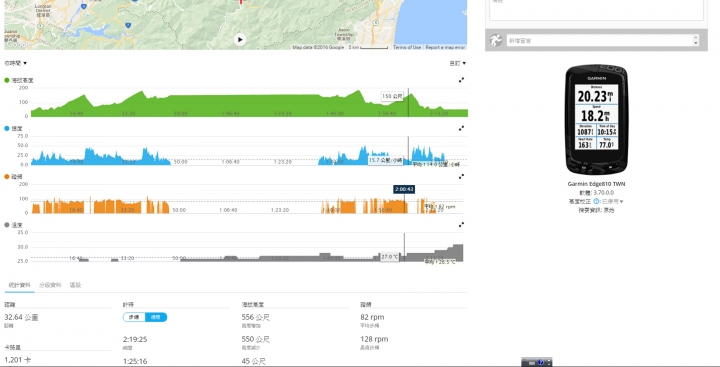Open the elevation correction dropdown under device
This screenshot has height=367, width=720.
tap(613, 201)
